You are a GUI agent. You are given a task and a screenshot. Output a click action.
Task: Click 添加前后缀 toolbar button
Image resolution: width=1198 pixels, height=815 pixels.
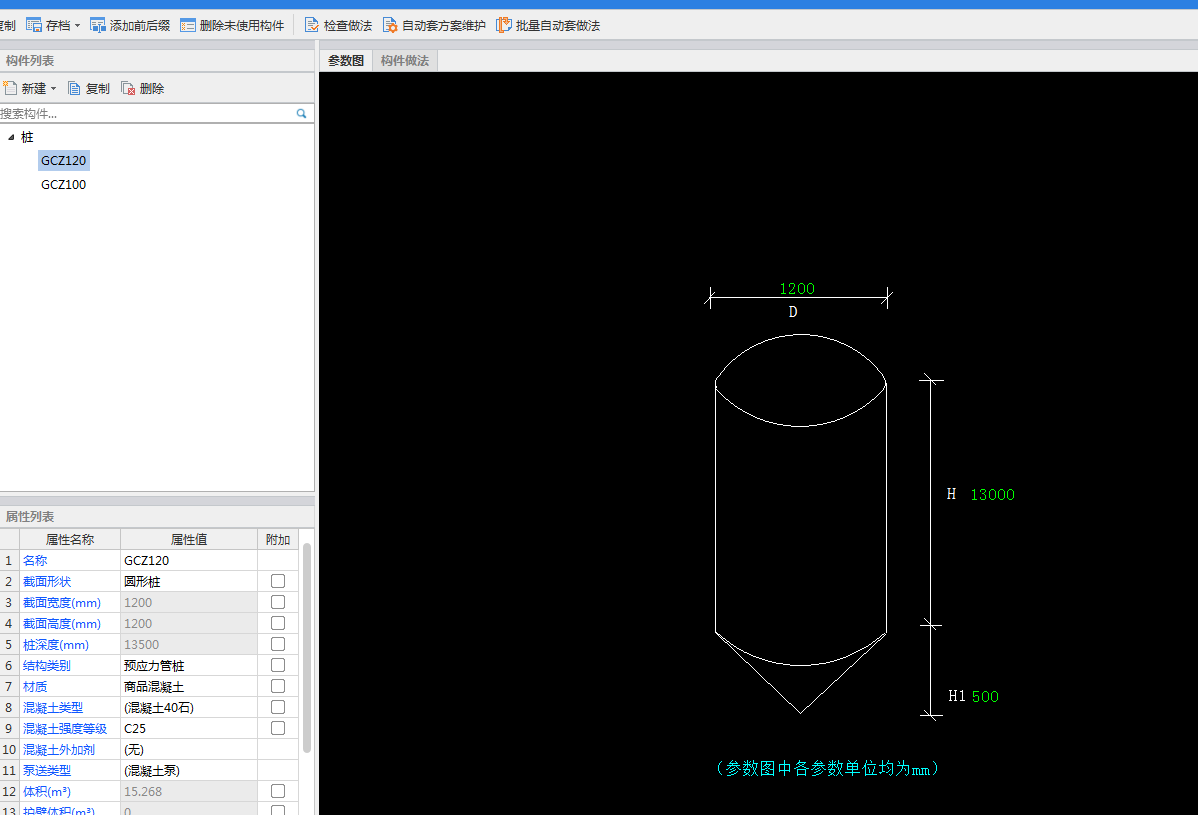(130, 25)
